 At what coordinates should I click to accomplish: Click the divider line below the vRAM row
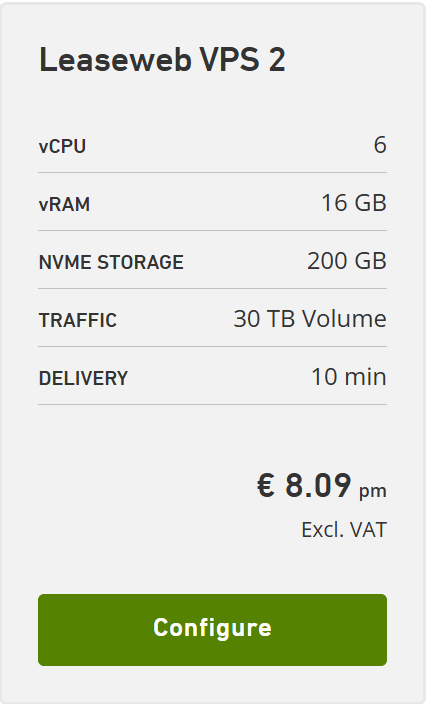212,230
